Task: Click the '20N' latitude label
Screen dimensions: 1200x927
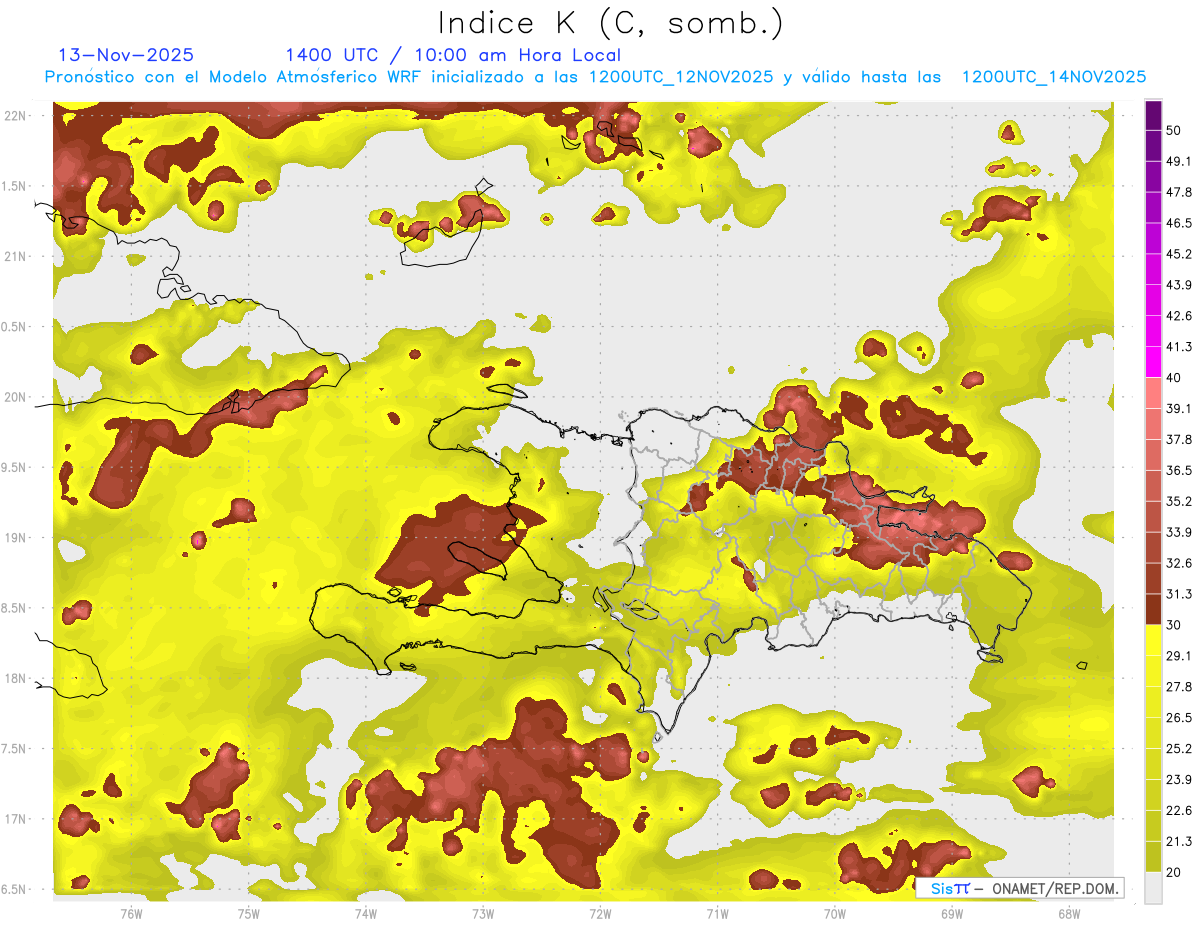Action: point(14,397)
